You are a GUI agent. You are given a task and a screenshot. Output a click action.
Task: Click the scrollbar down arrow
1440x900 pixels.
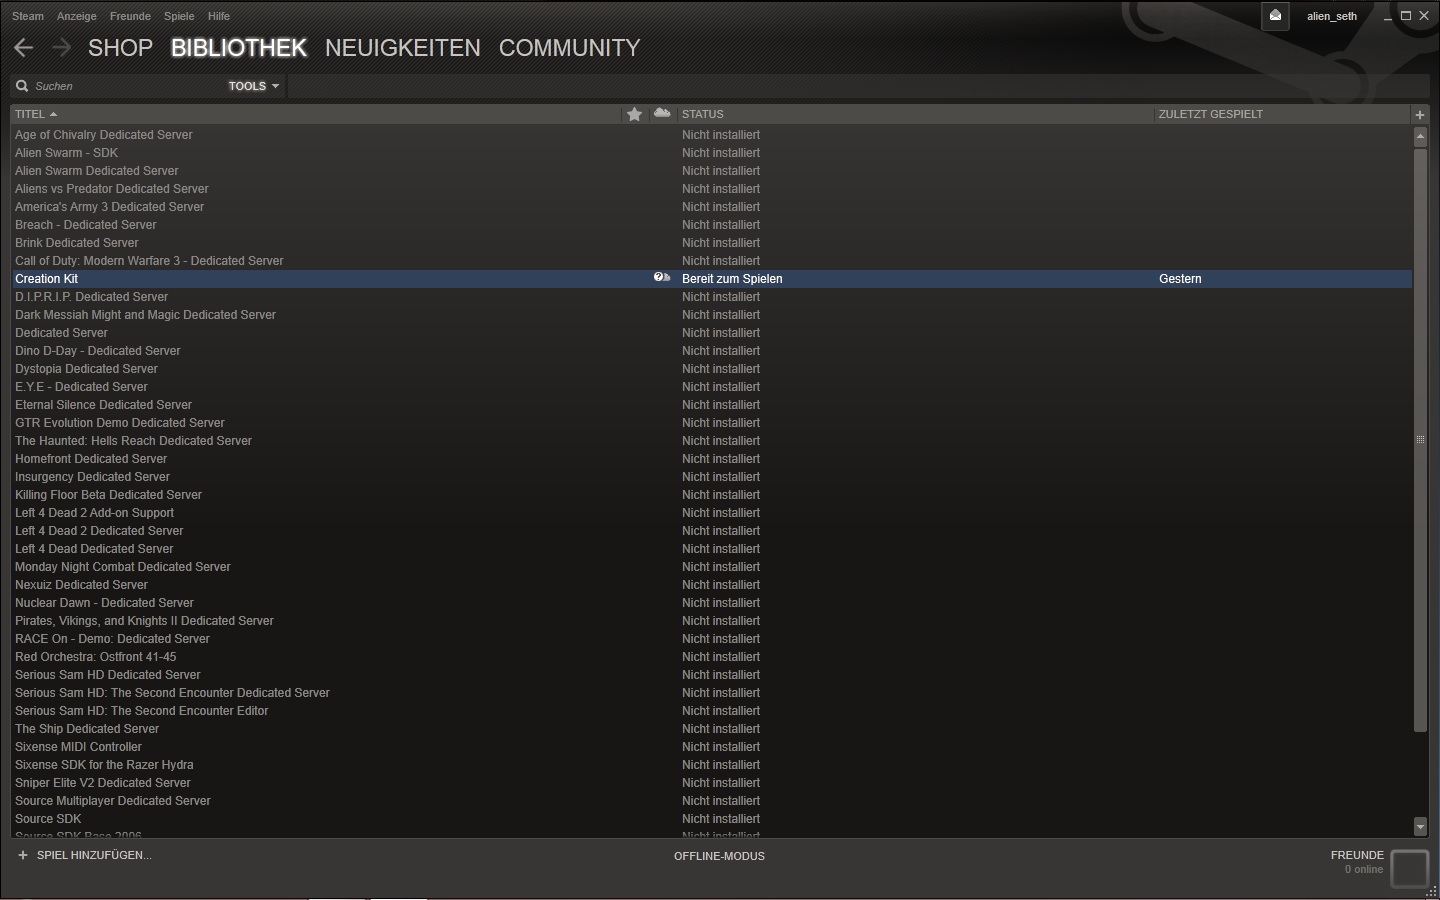1420,826
